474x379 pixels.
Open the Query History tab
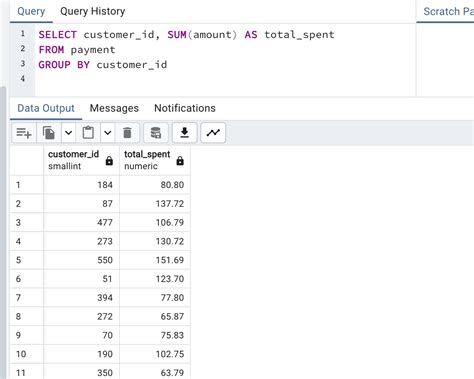tap(93, 11)
